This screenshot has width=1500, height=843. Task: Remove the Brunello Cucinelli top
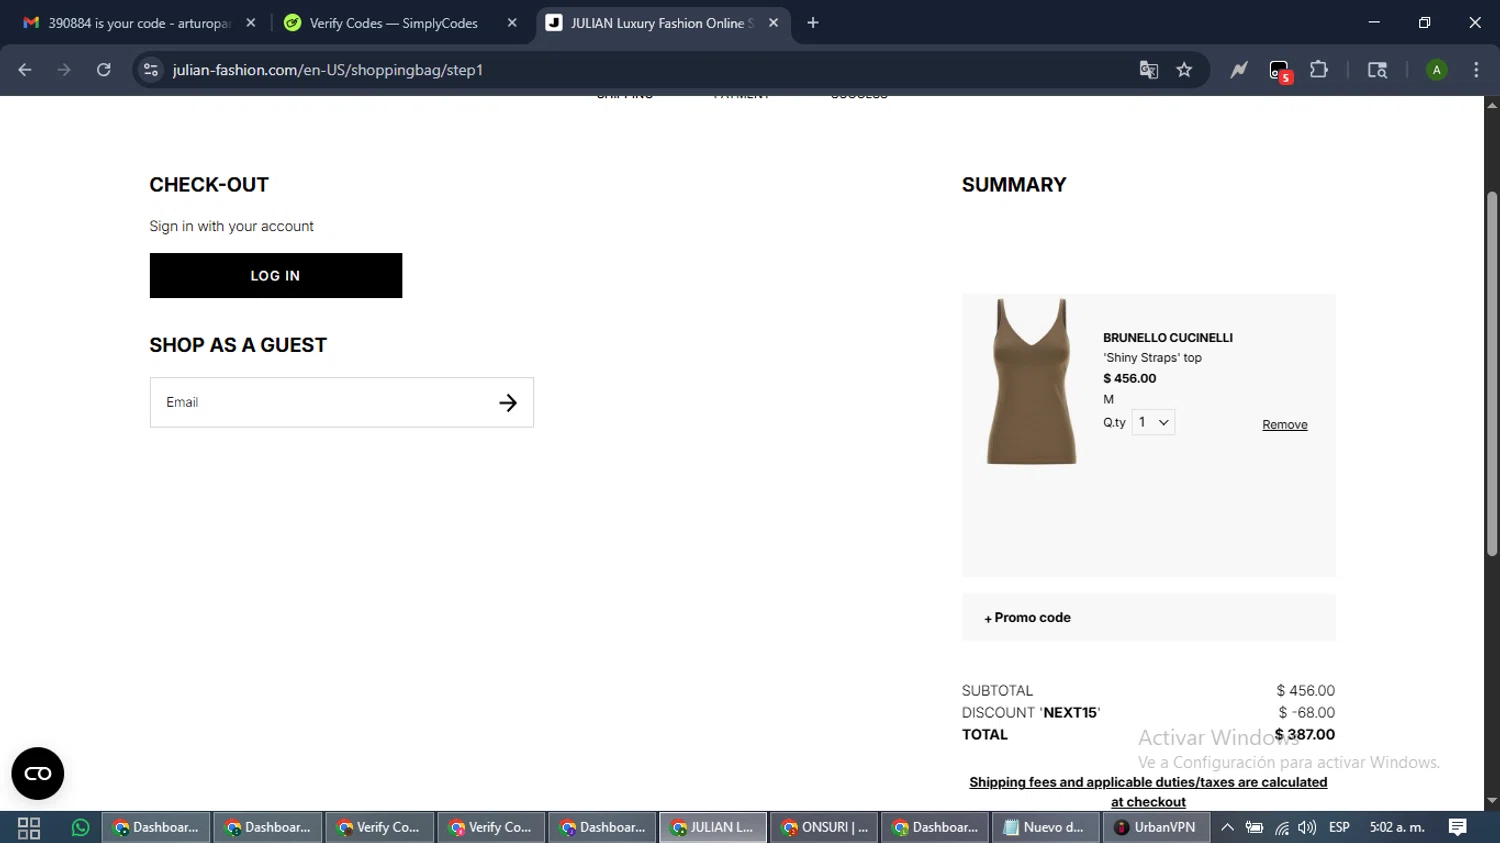pos(1285,425)
